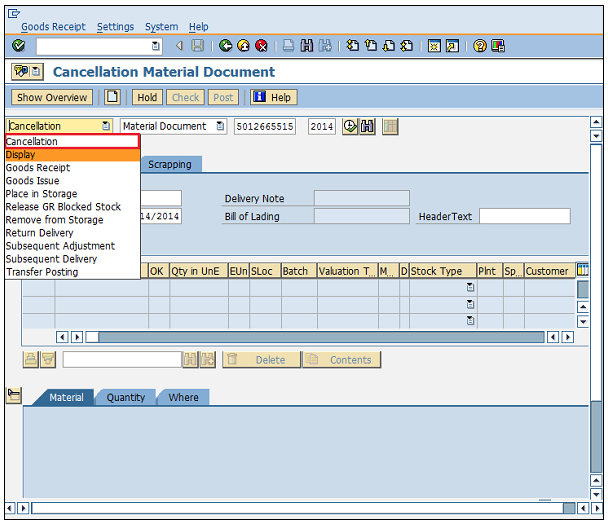Open the Settings menu
This screenshot has height=523, width=608.
click(115, 27)
